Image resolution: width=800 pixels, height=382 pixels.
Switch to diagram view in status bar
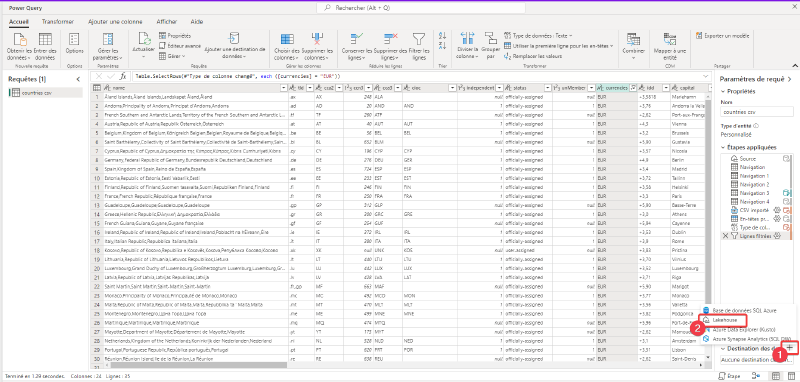pyautogui.click(x=756, y=376)
